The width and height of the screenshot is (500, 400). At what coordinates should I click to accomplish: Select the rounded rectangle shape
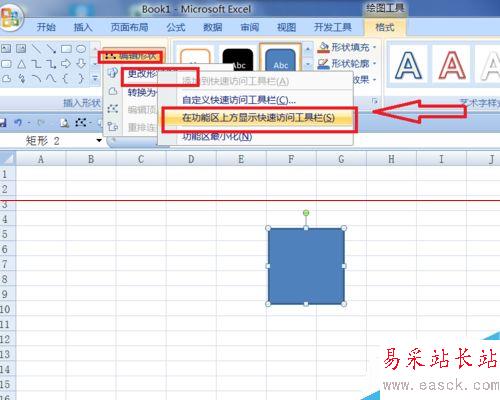tap(6, 64)
